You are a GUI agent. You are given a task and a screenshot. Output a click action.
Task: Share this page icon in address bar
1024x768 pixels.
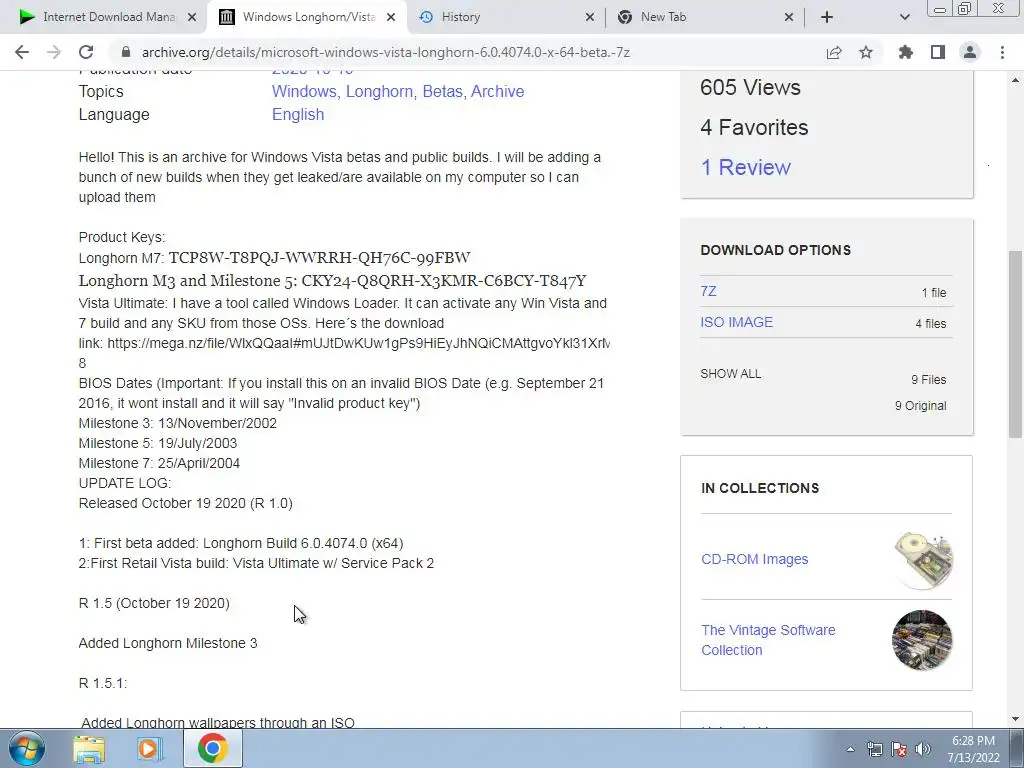[x=834, y=52]
